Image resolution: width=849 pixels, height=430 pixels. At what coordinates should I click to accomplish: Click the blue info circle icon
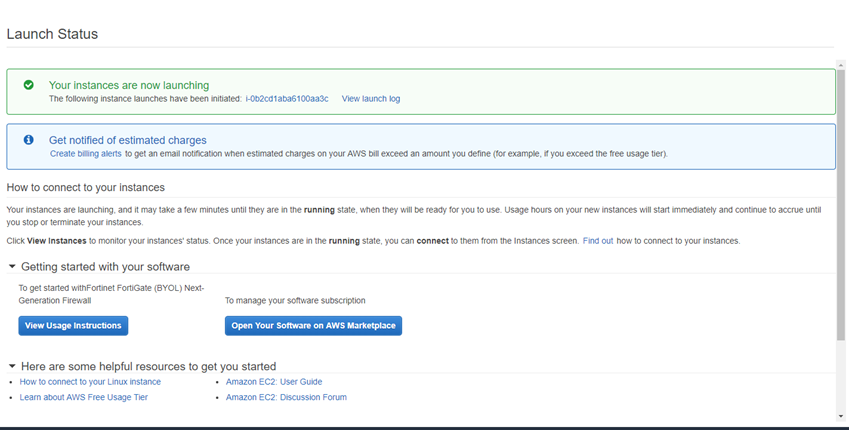(x=29, y=140)
